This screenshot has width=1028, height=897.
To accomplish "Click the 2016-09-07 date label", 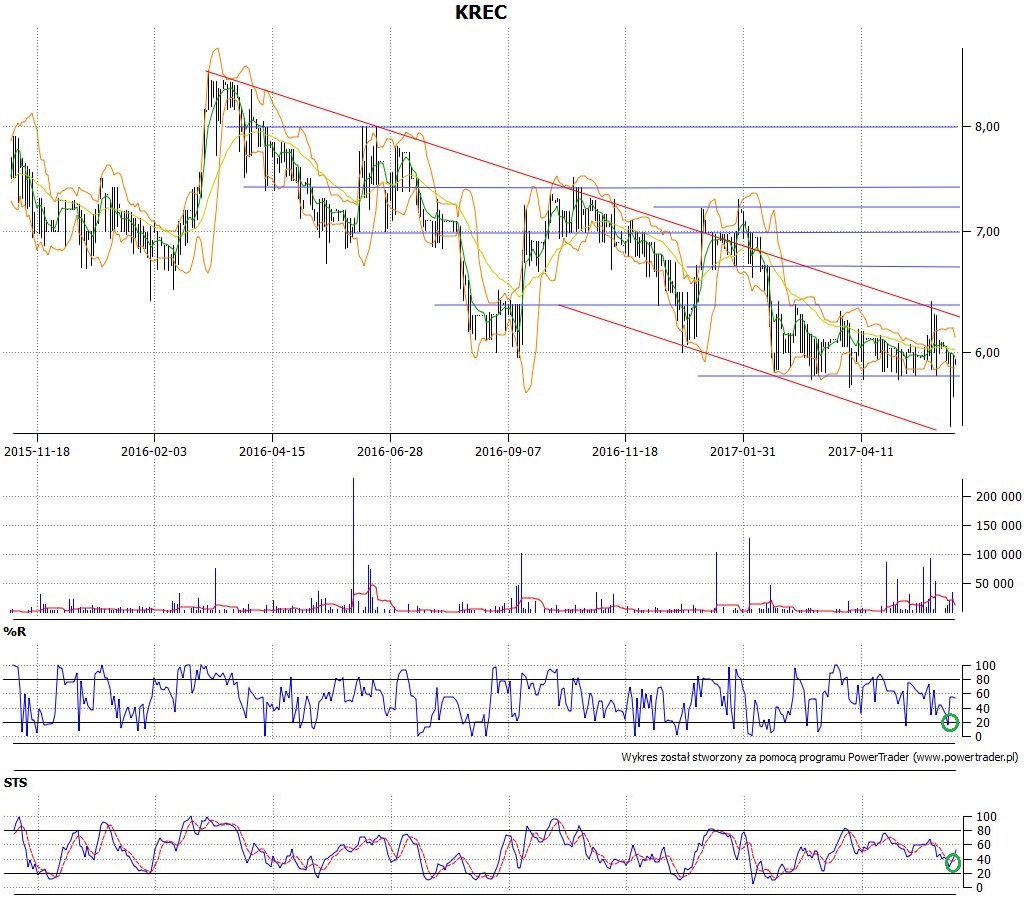I will click(x=508, y=451).
